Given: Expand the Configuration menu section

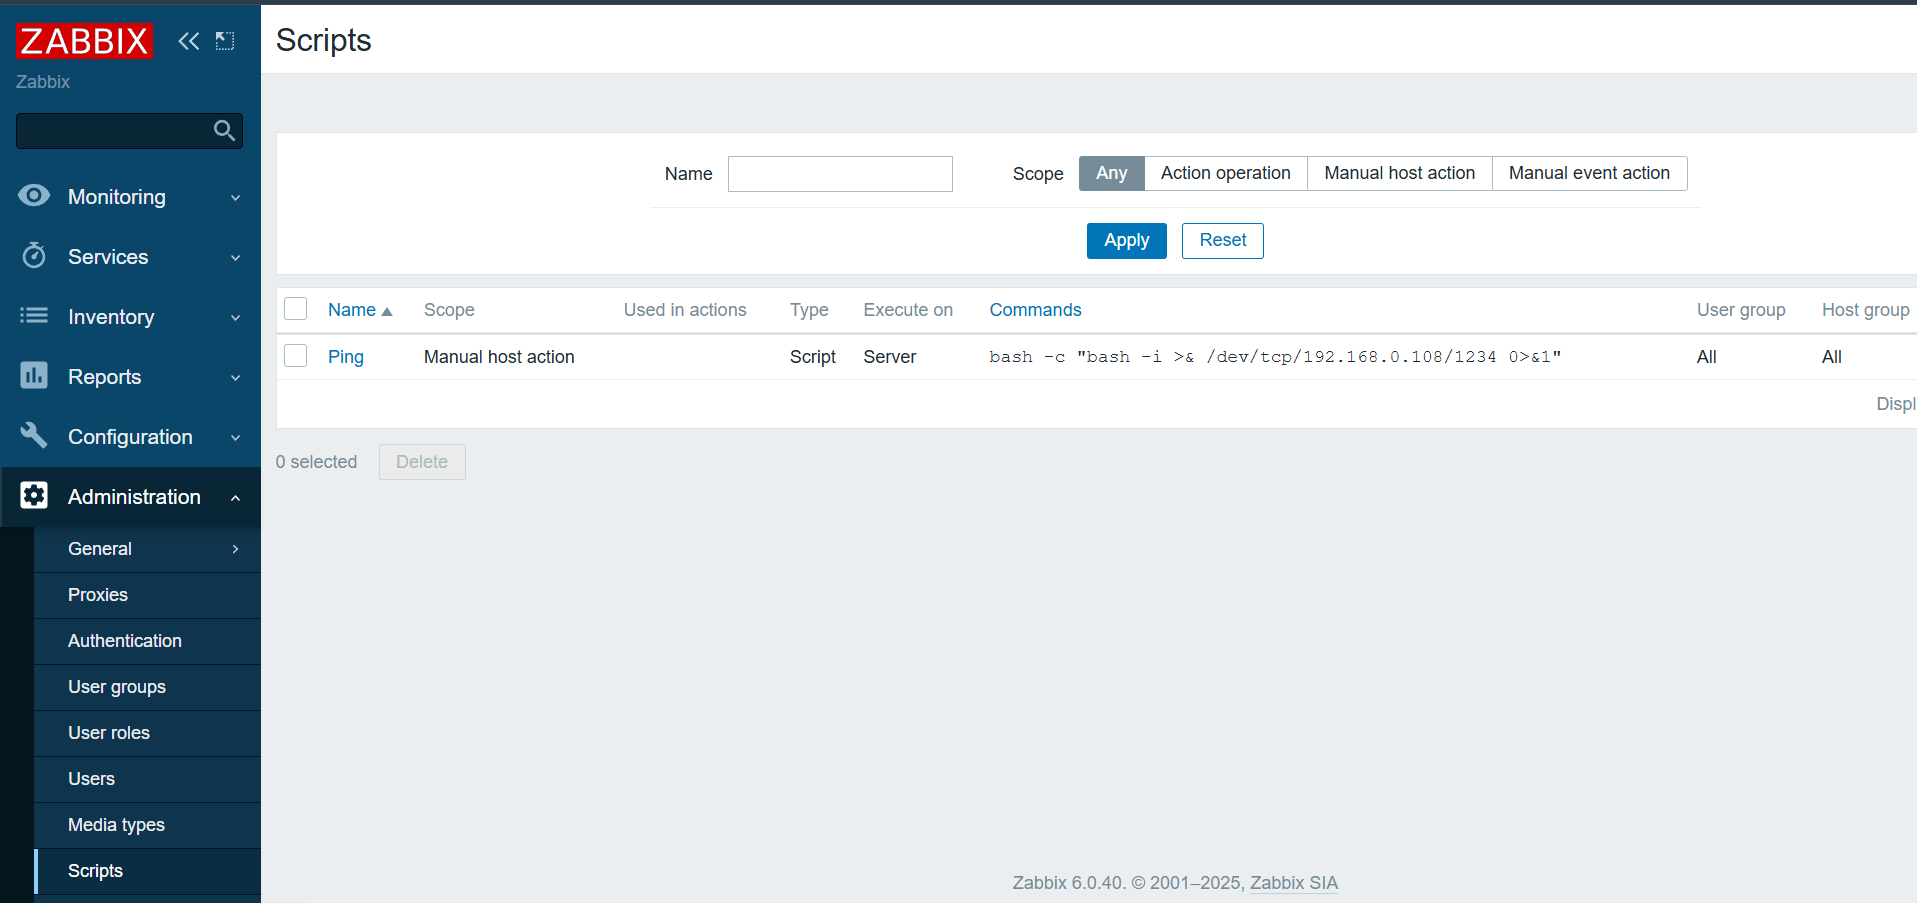Looking at the screenshot, I should click(x=130, y=437).
